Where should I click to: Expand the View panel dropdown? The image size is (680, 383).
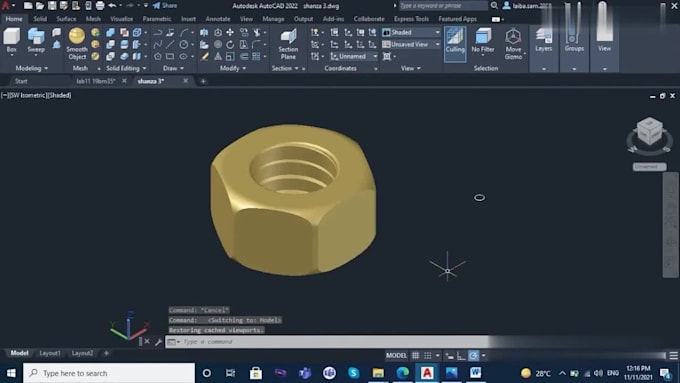[411, 68]
